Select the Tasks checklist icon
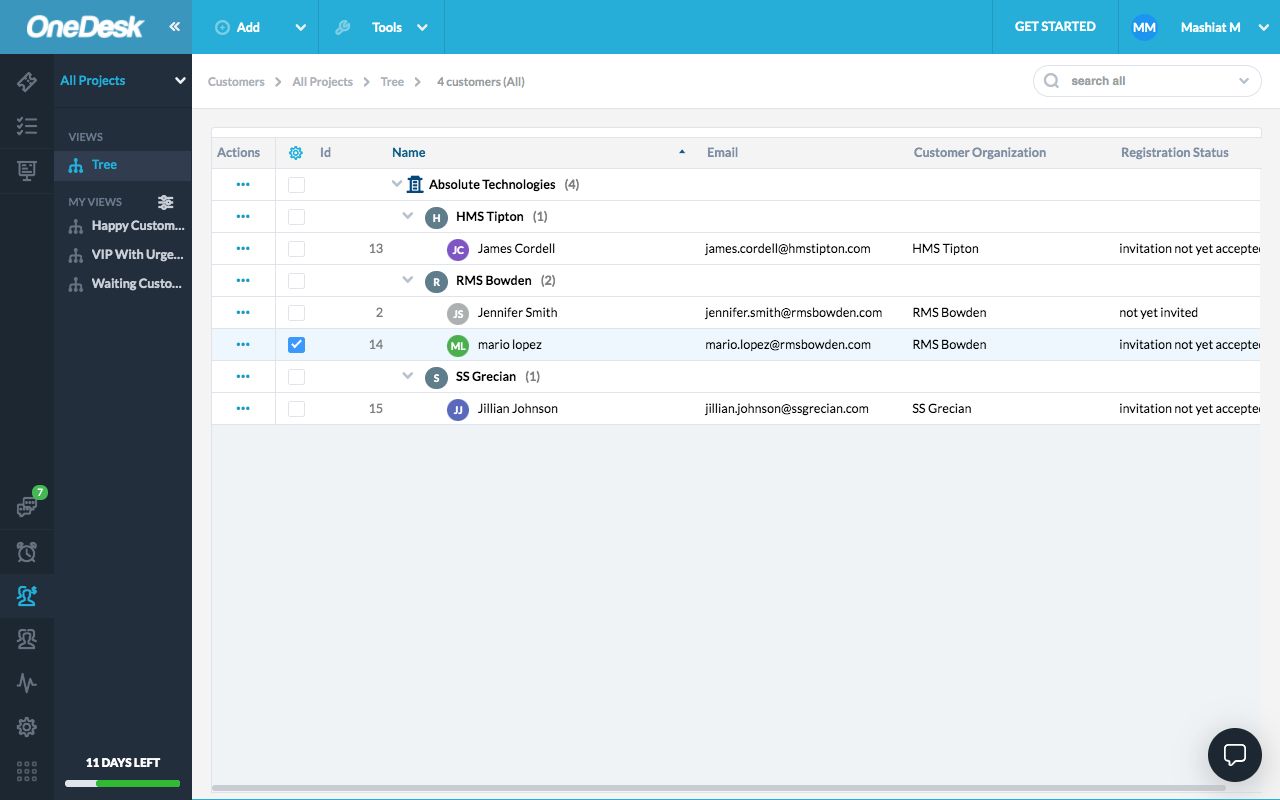The height and width of the screenshot is (800, 1280). [x=27, y=126]
